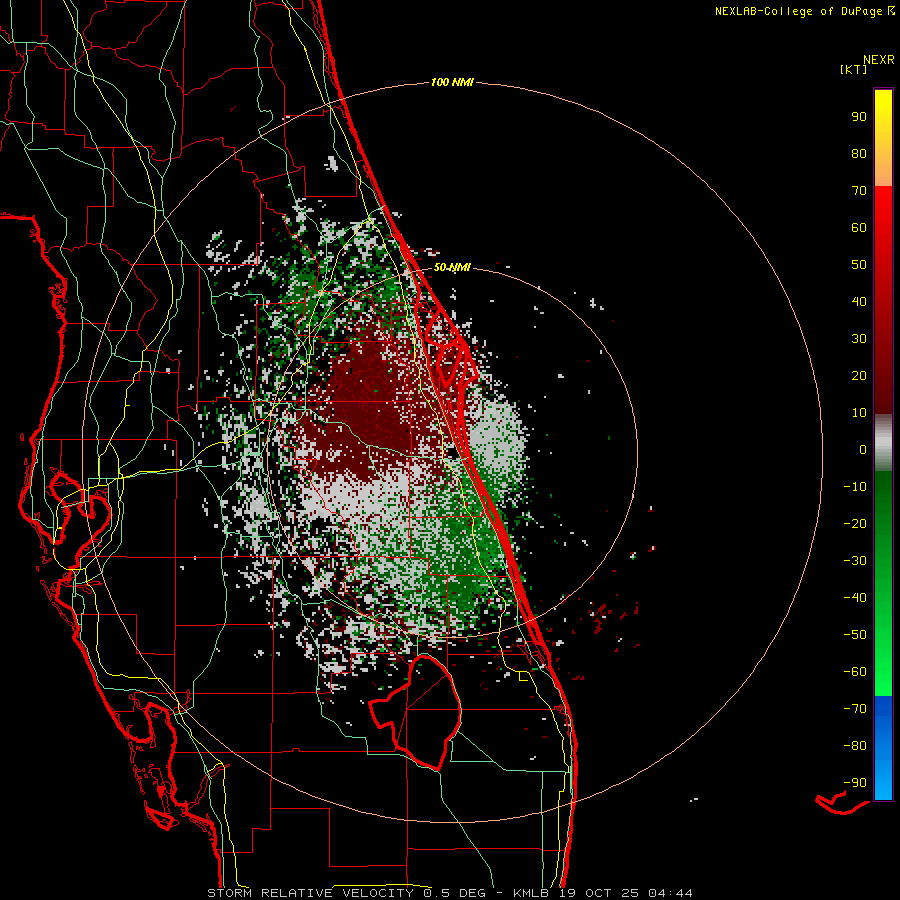Click the -60 value on the velocity scale
This screenshot has height=900, width=900.
(855, 672)
